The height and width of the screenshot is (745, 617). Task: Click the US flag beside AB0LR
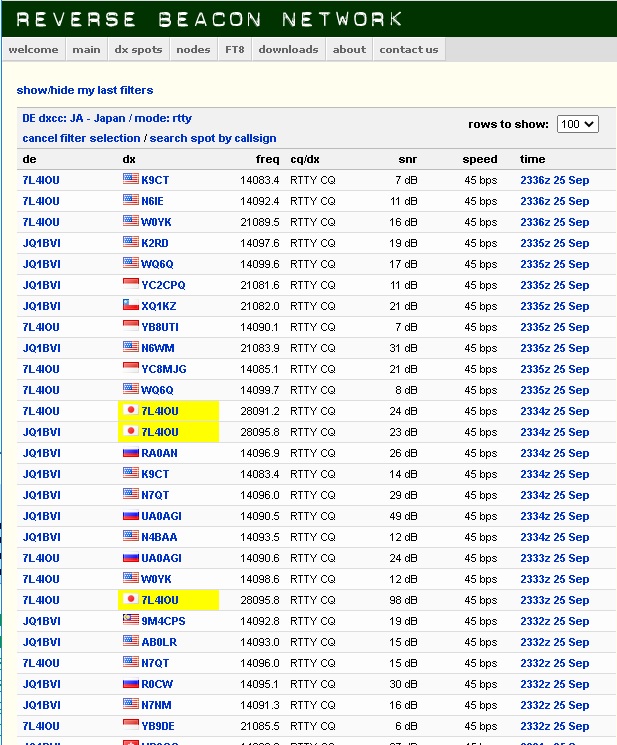(x=131, y=640)
